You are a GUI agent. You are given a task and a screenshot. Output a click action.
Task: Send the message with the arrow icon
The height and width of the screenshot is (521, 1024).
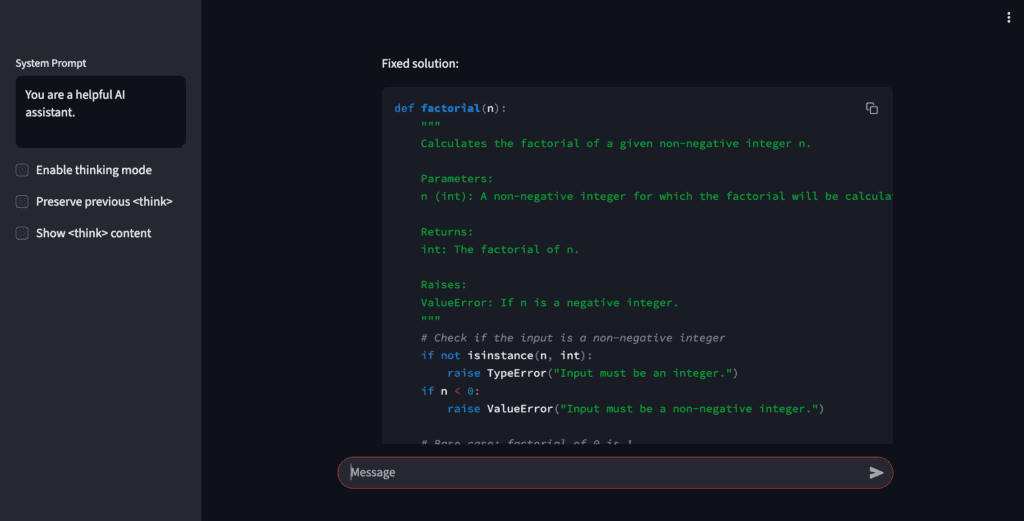(876, 472)
